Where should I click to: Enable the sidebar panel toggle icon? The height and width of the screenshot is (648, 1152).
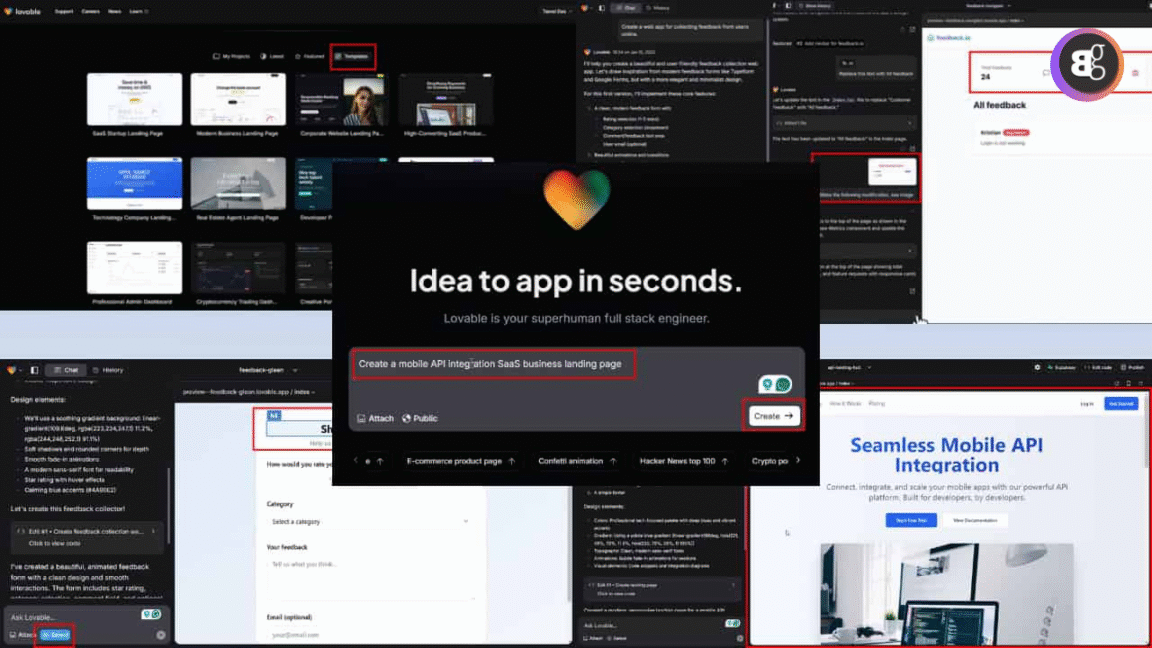(32, 369)
